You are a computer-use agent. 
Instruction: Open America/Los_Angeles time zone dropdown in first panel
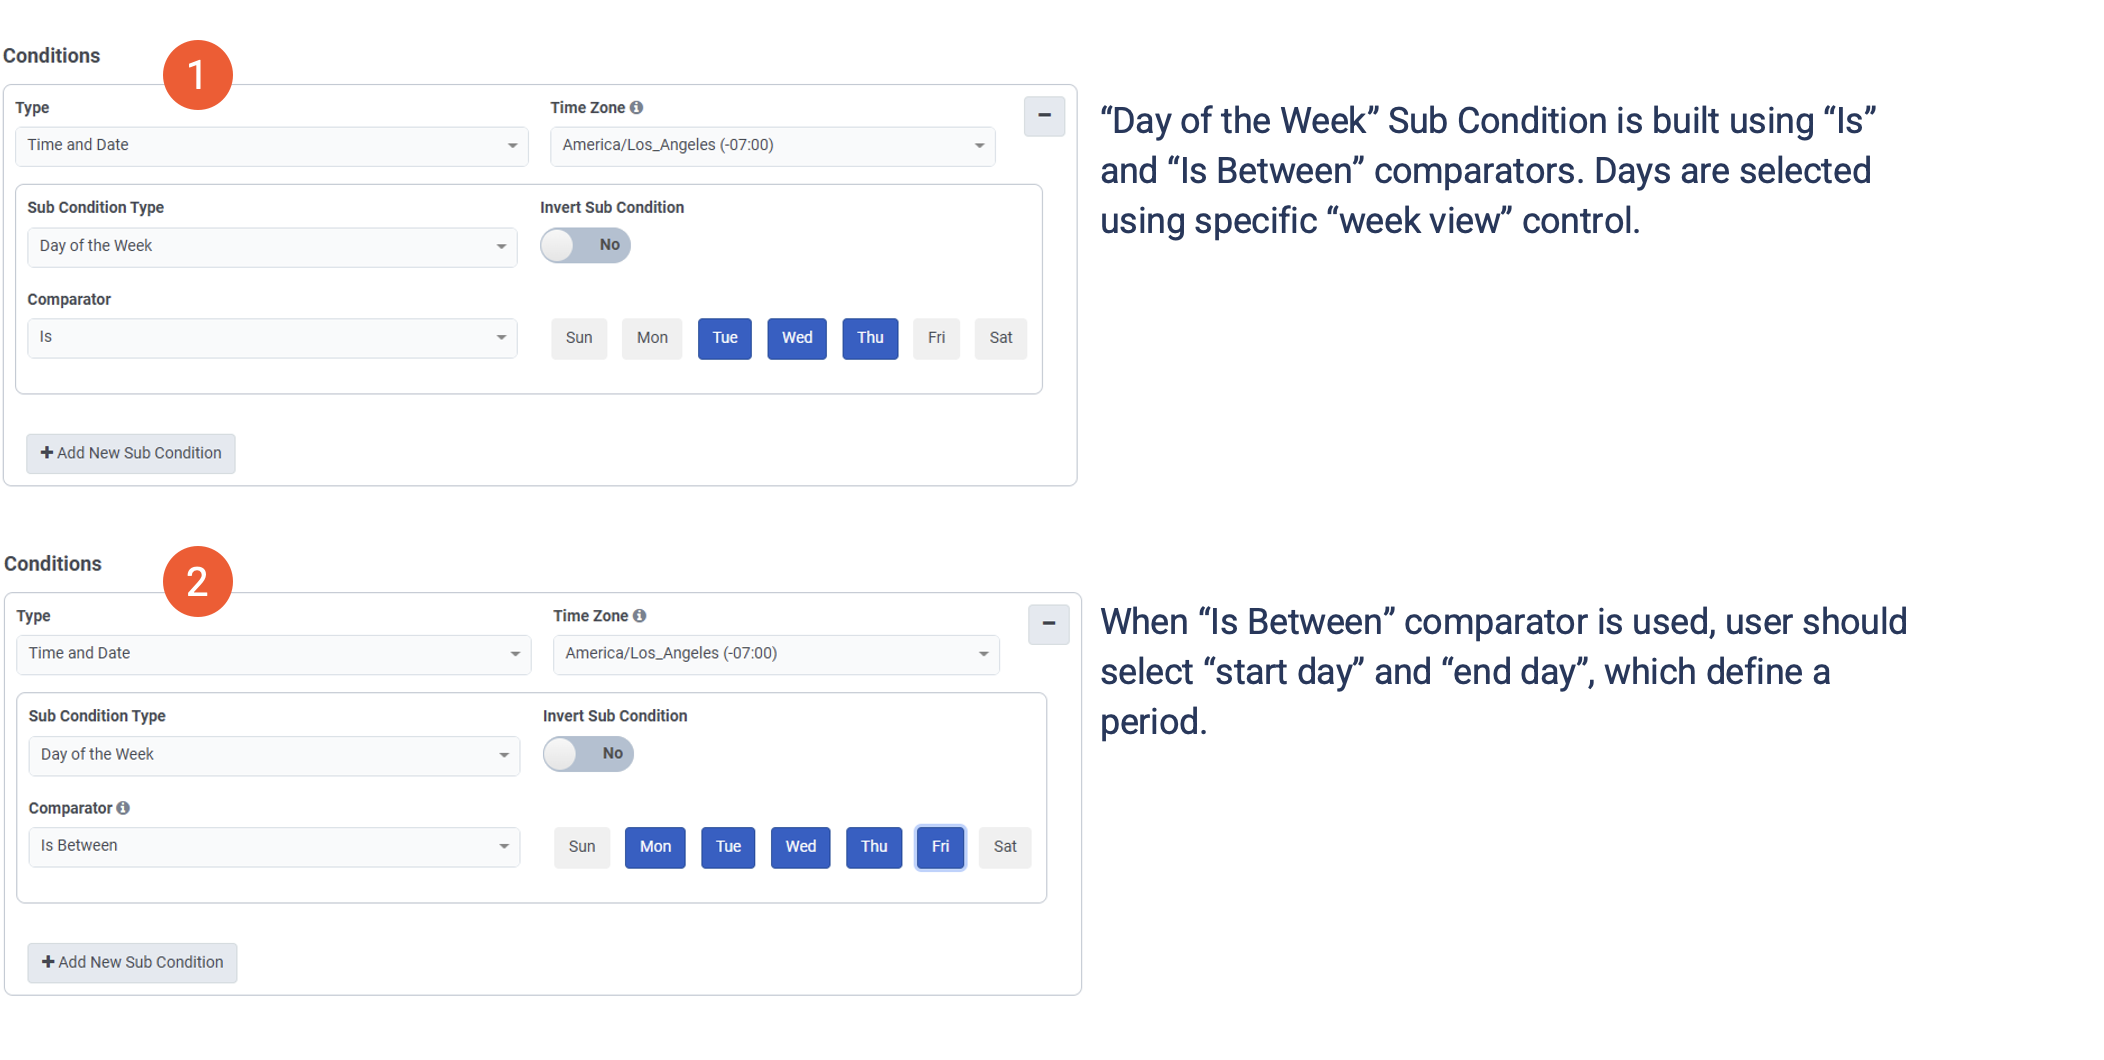click(772, 146)
